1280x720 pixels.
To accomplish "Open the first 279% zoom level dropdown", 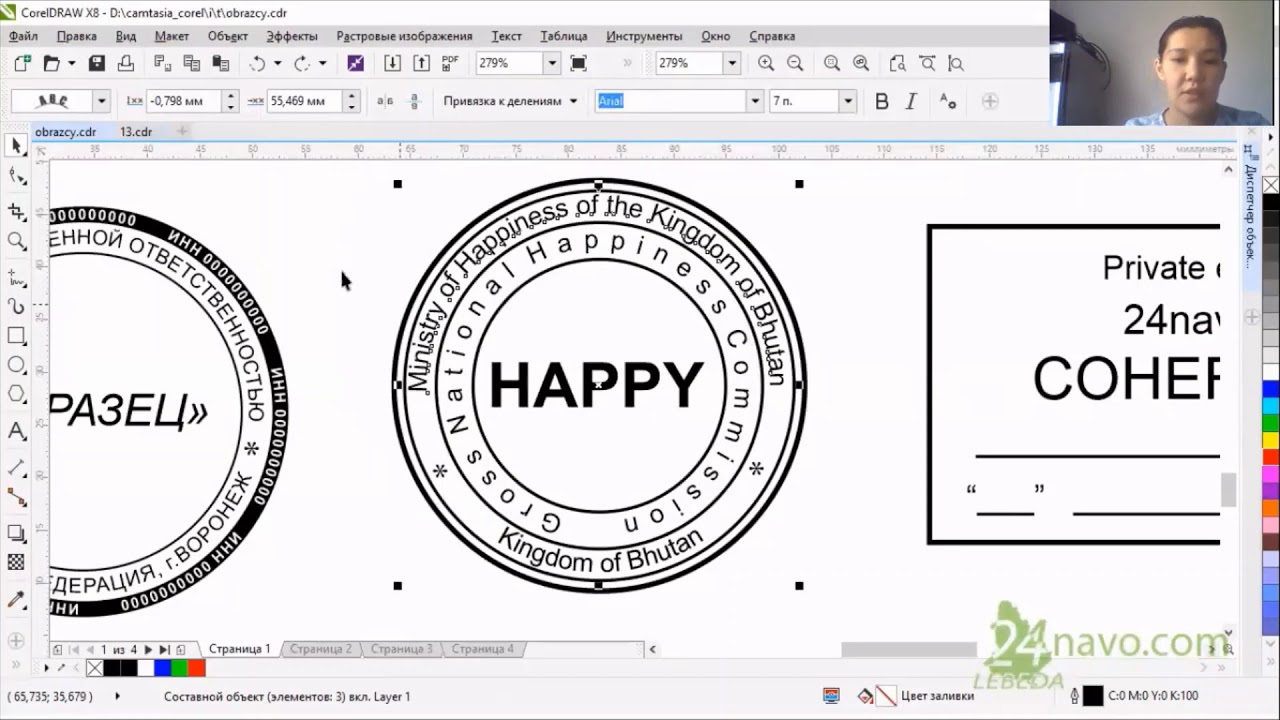I will [551, 63].
